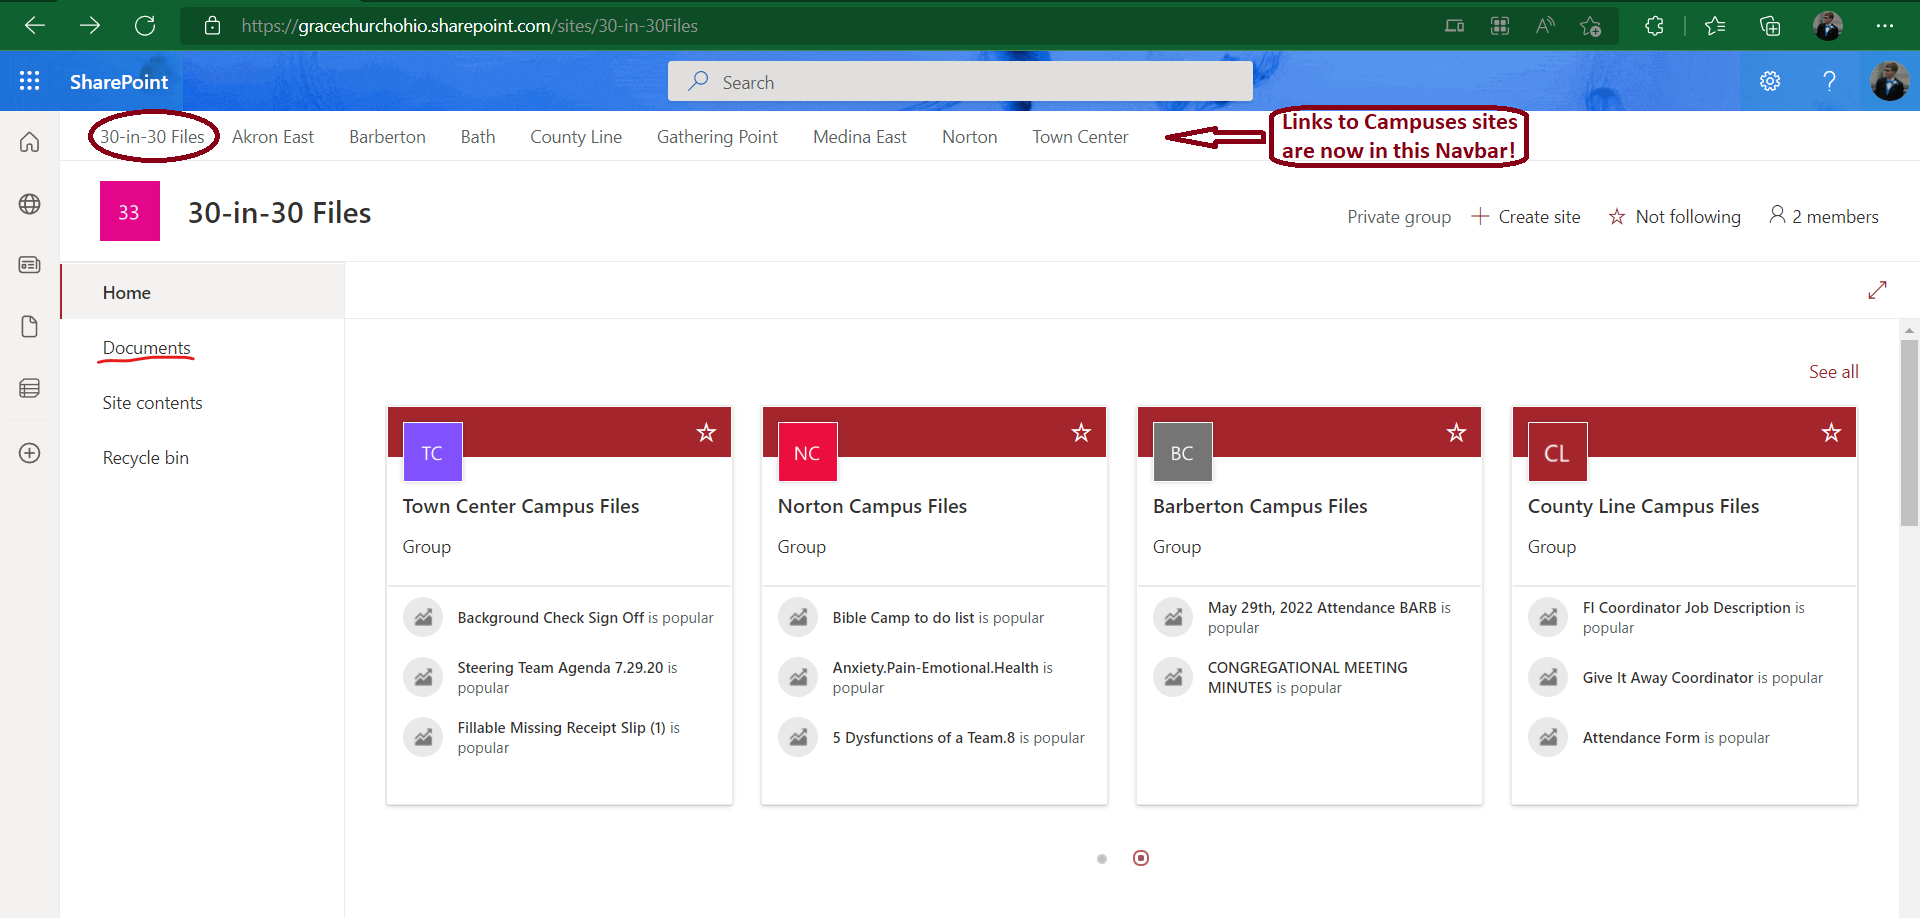
Task: Click the Create plus icon in app bar
Action: point(30,453)
